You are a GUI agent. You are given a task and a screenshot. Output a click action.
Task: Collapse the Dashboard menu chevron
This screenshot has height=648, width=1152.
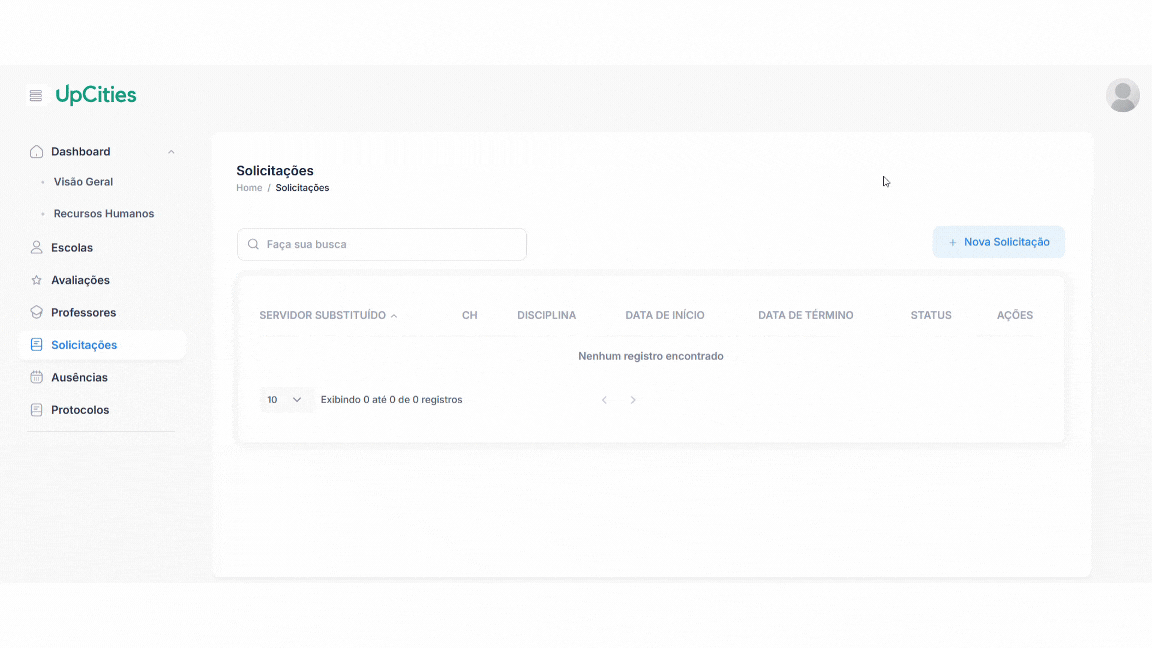point(171,152)
